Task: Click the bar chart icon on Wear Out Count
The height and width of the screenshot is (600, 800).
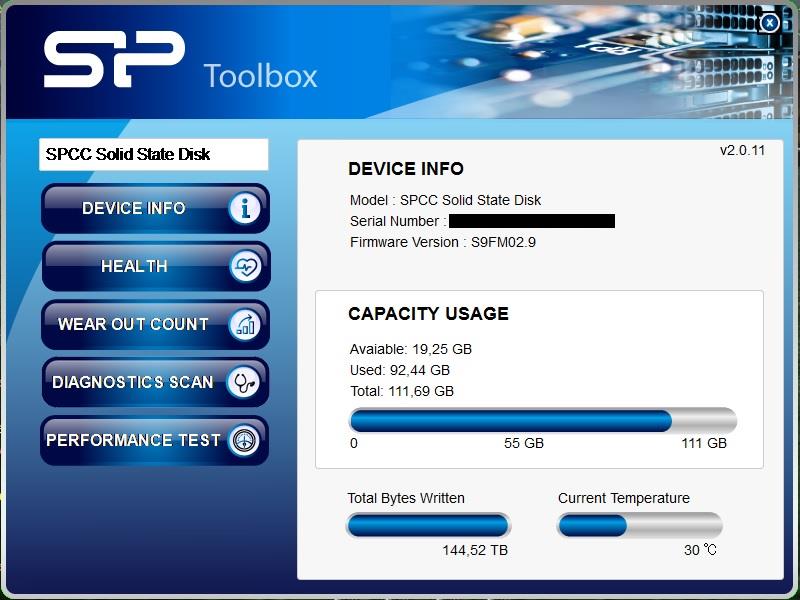Action: (x=245, y=324)
